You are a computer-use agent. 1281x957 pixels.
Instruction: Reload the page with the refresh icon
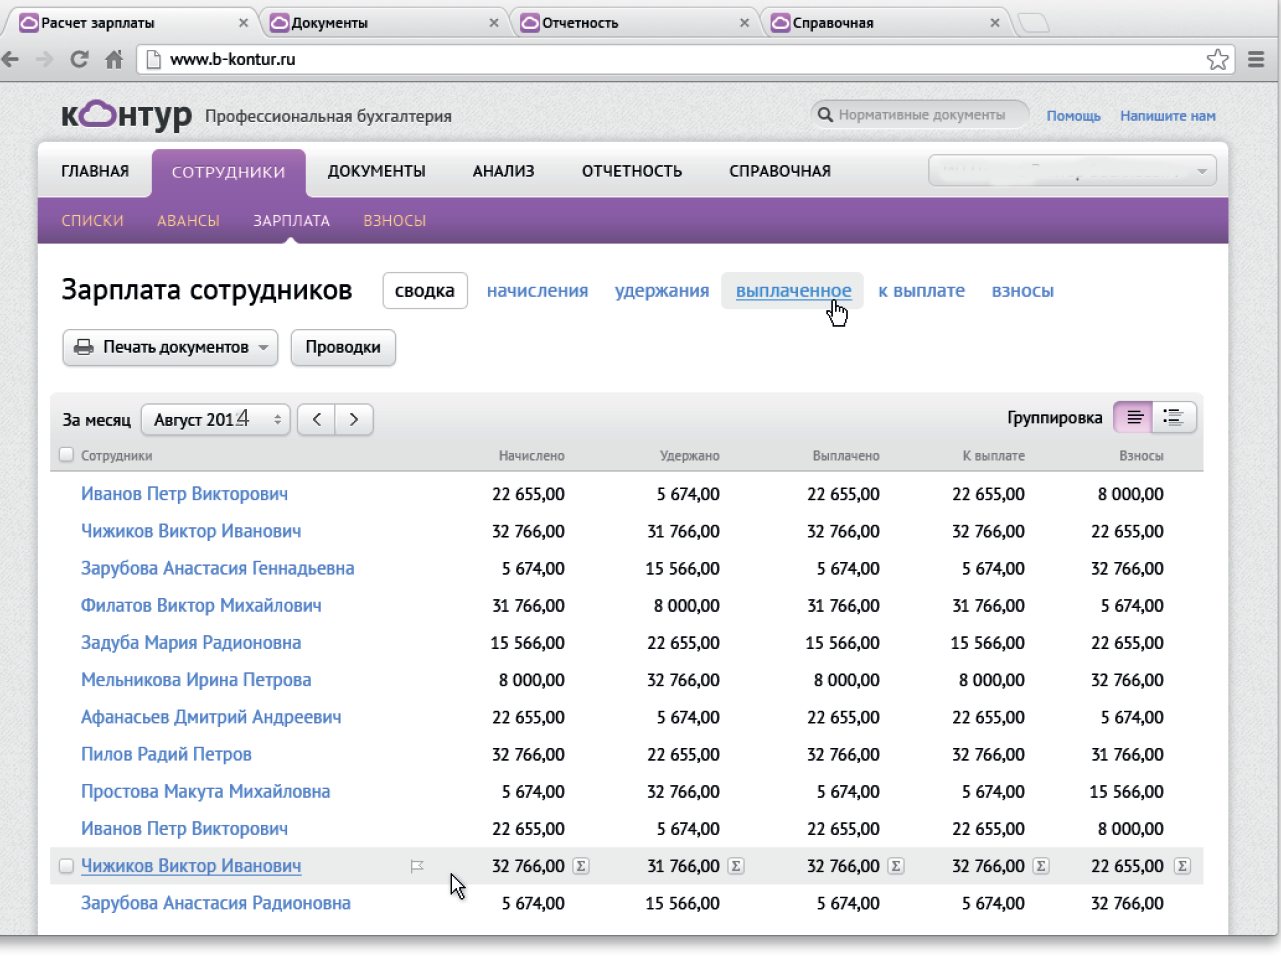[x=79, y=59]
